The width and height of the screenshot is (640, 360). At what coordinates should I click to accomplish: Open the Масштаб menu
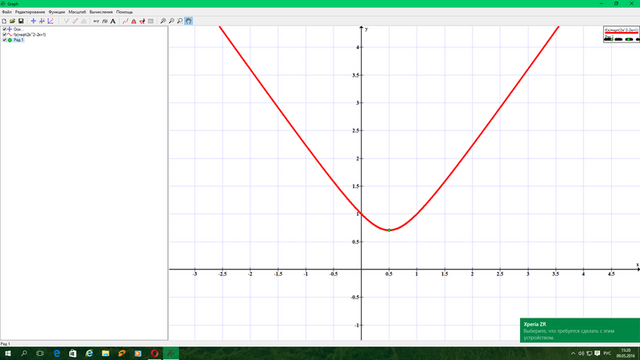tap(77, 12)
